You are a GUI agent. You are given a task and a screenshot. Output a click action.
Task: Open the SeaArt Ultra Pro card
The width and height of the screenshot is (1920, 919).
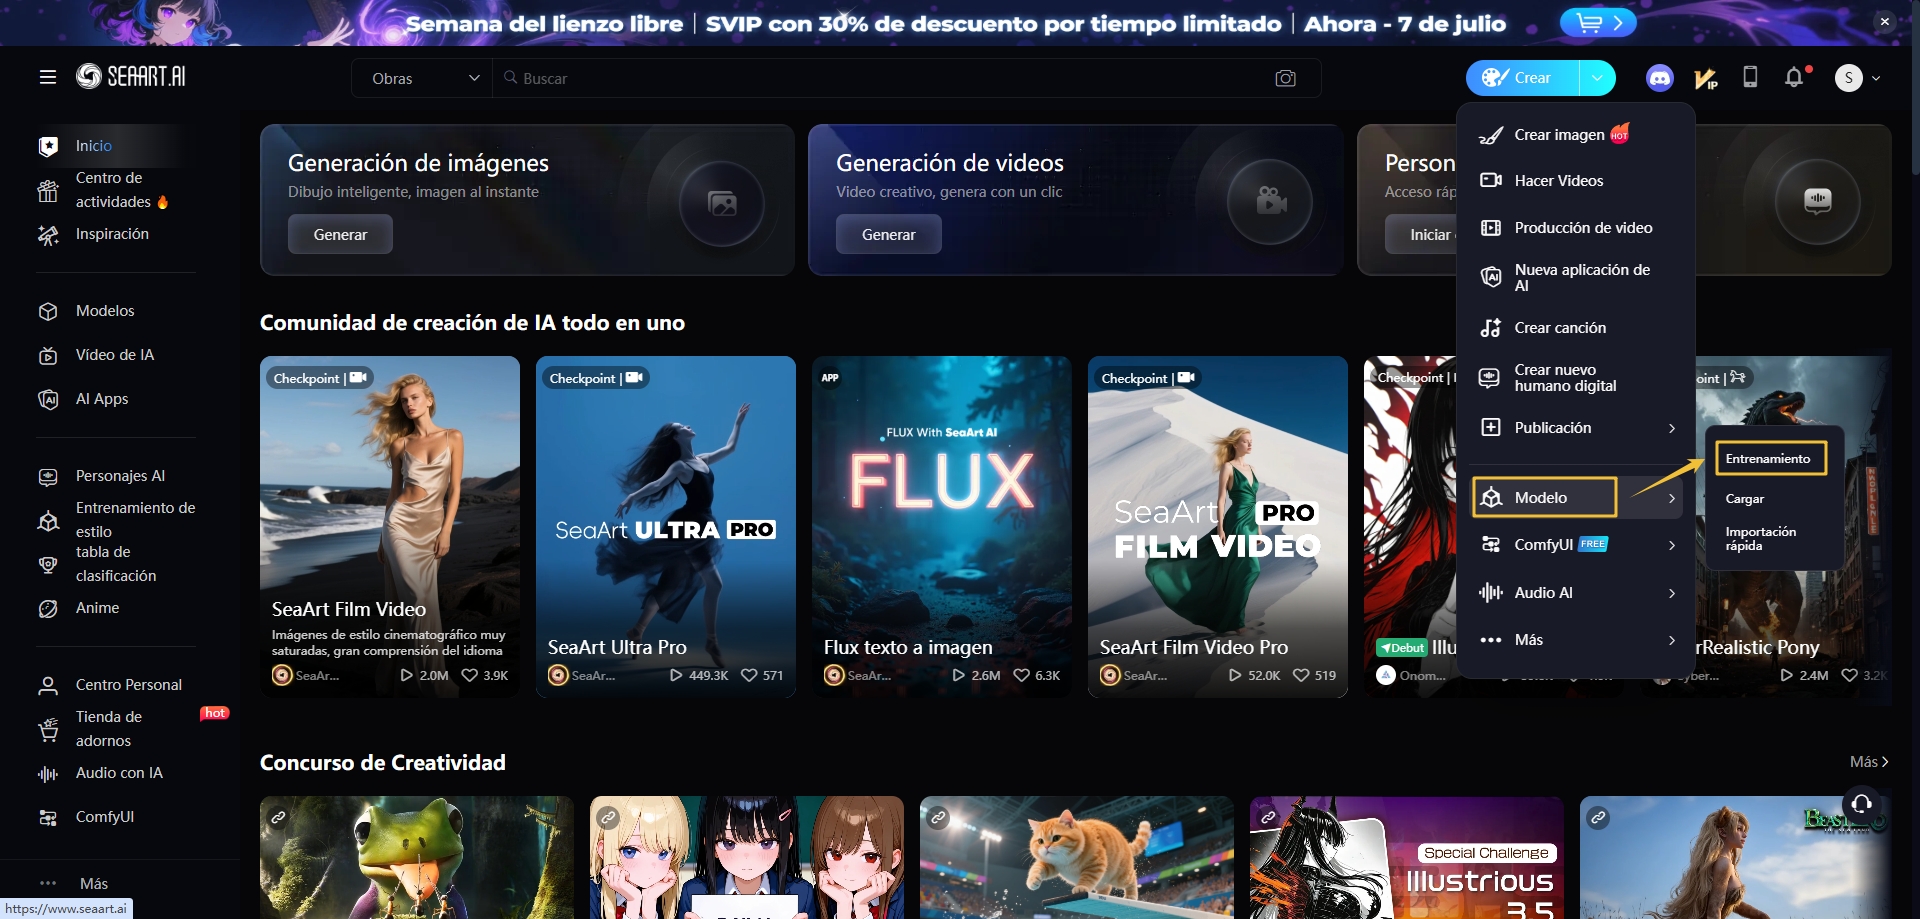tap(666, 526)
